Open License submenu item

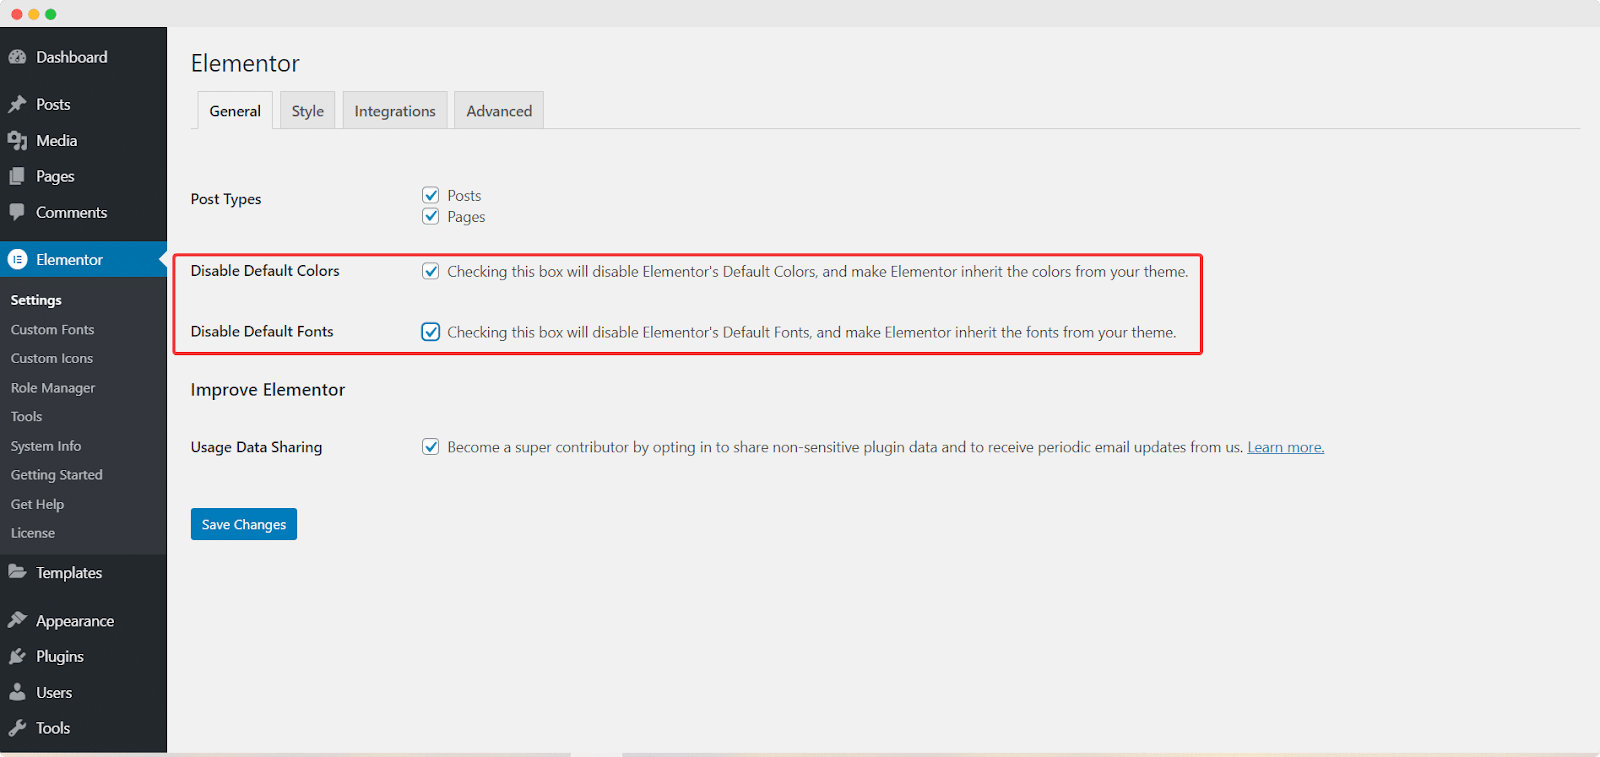[x=33, y=533]
